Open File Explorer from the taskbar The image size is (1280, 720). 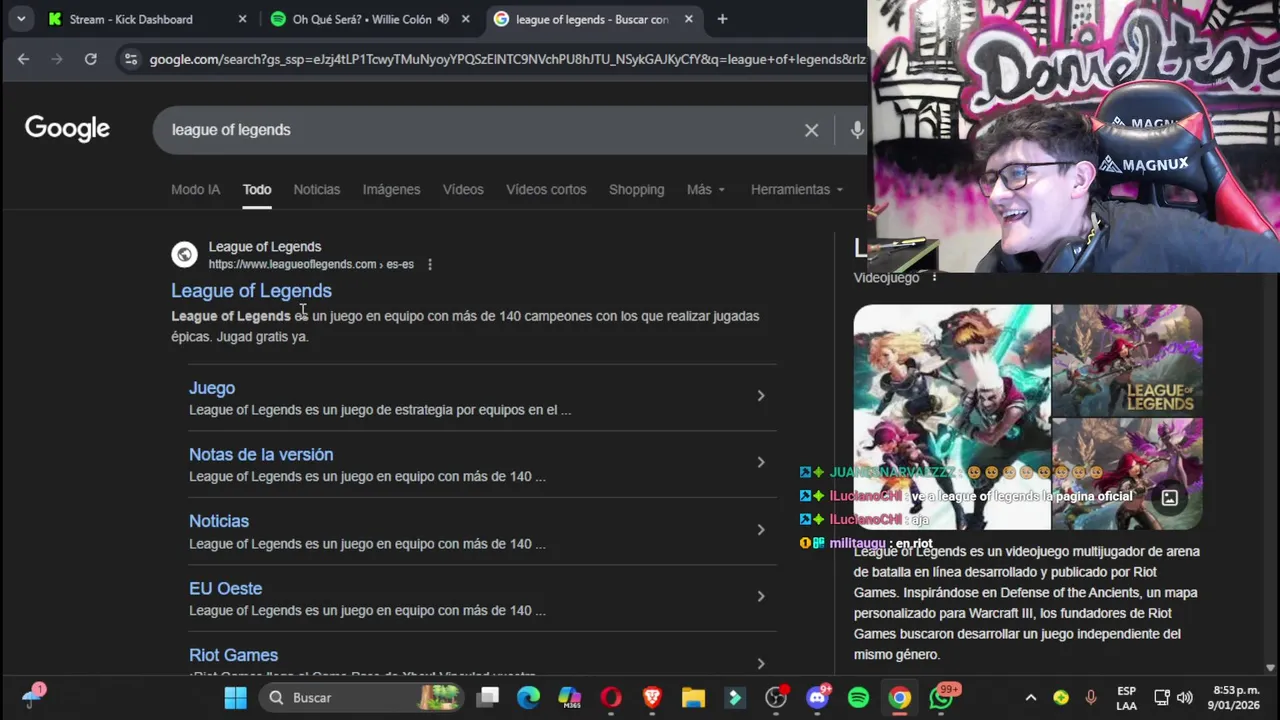coord(693,697)
